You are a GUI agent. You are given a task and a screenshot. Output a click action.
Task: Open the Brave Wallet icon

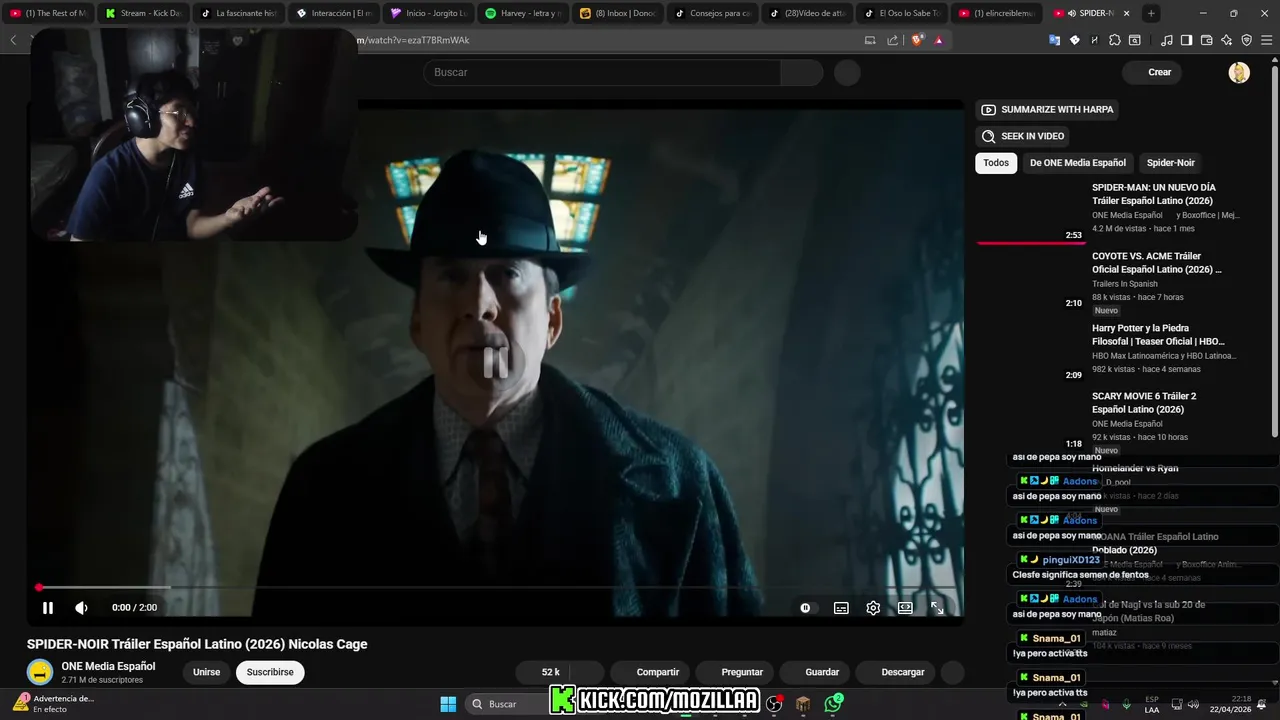click(x=1206, y=40)
